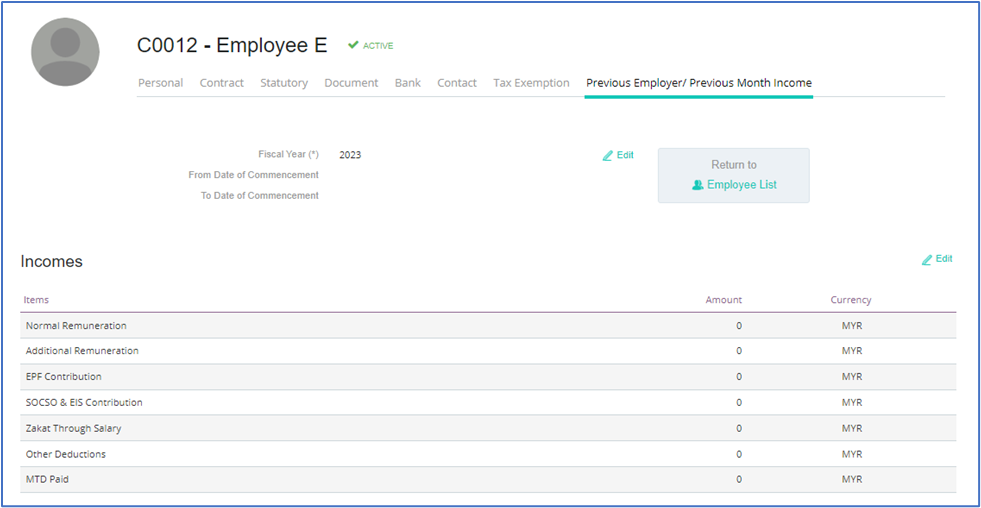Go to the Statutory tab
Screen dimensions: 981x508
tap(284, 83)
